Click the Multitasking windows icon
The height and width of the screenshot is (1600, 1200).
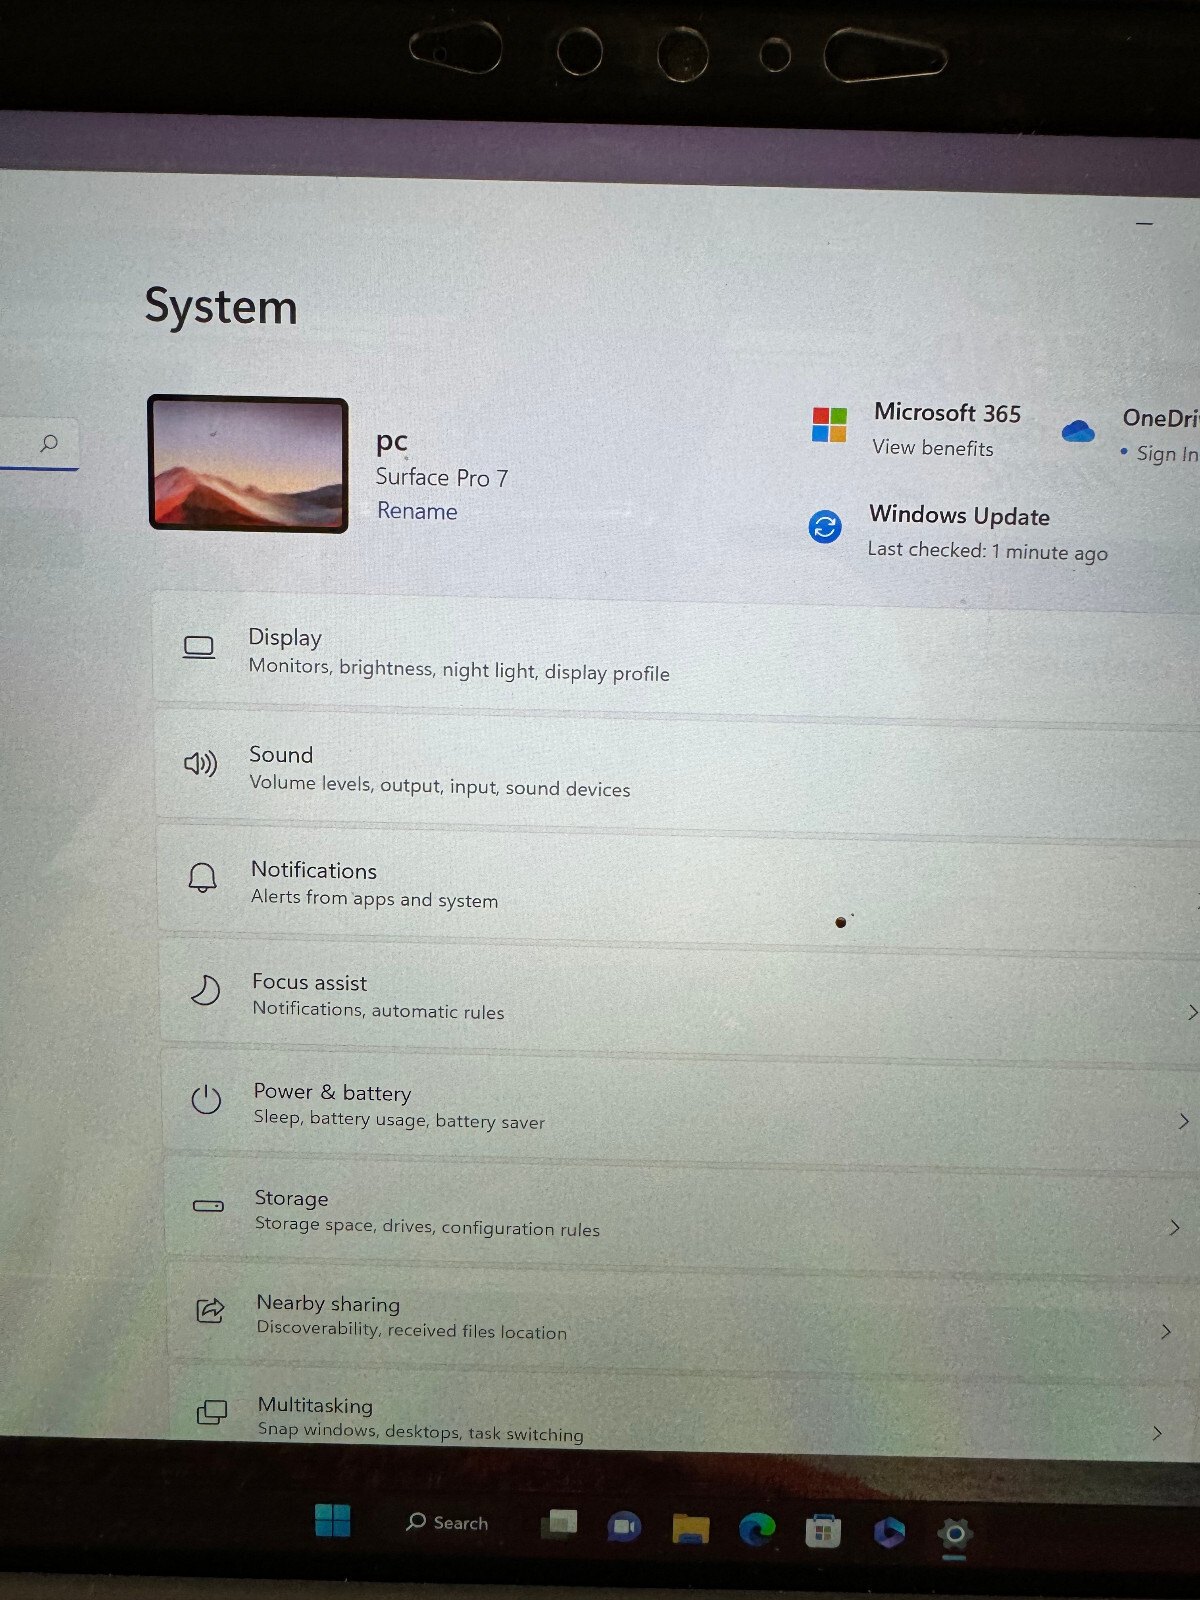pyautogui.click(x=212, y=1412)
